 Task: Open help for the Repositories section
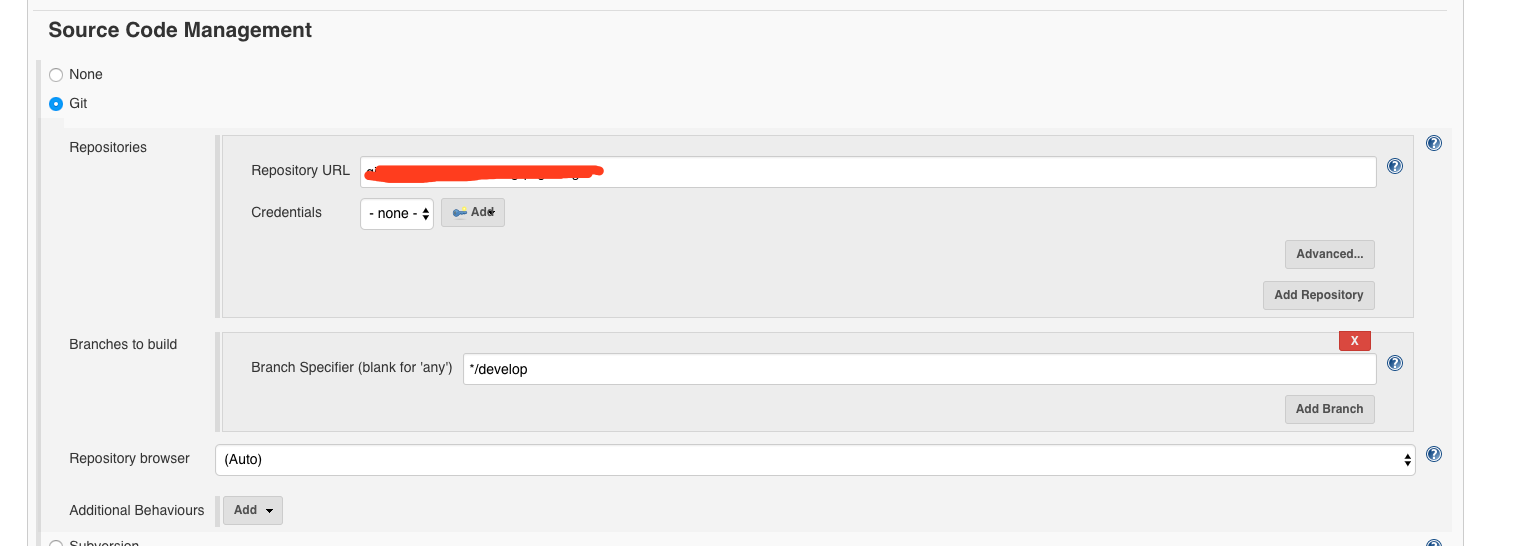[x=1433, y=143]
